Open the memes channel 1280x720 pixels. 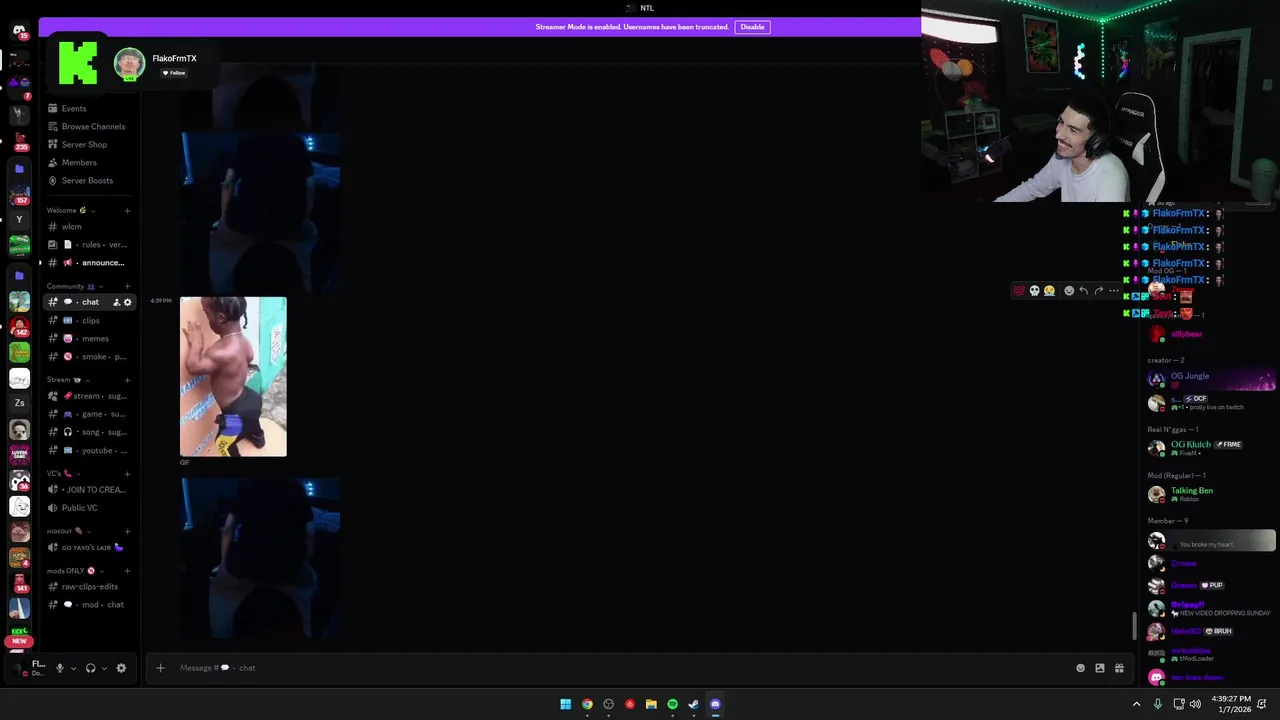[90, 338]
